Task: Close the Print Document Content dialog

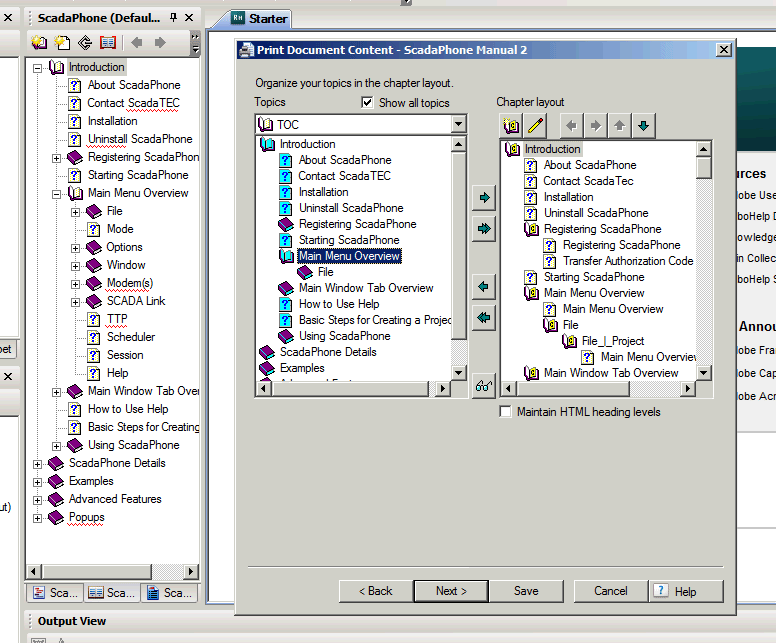Action: 724,49
